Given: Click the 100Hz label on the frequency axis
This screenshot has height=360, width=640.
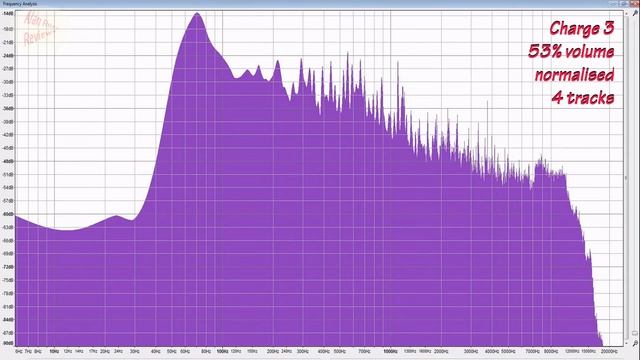Looking at the screenshot, I should coord(222,351).
